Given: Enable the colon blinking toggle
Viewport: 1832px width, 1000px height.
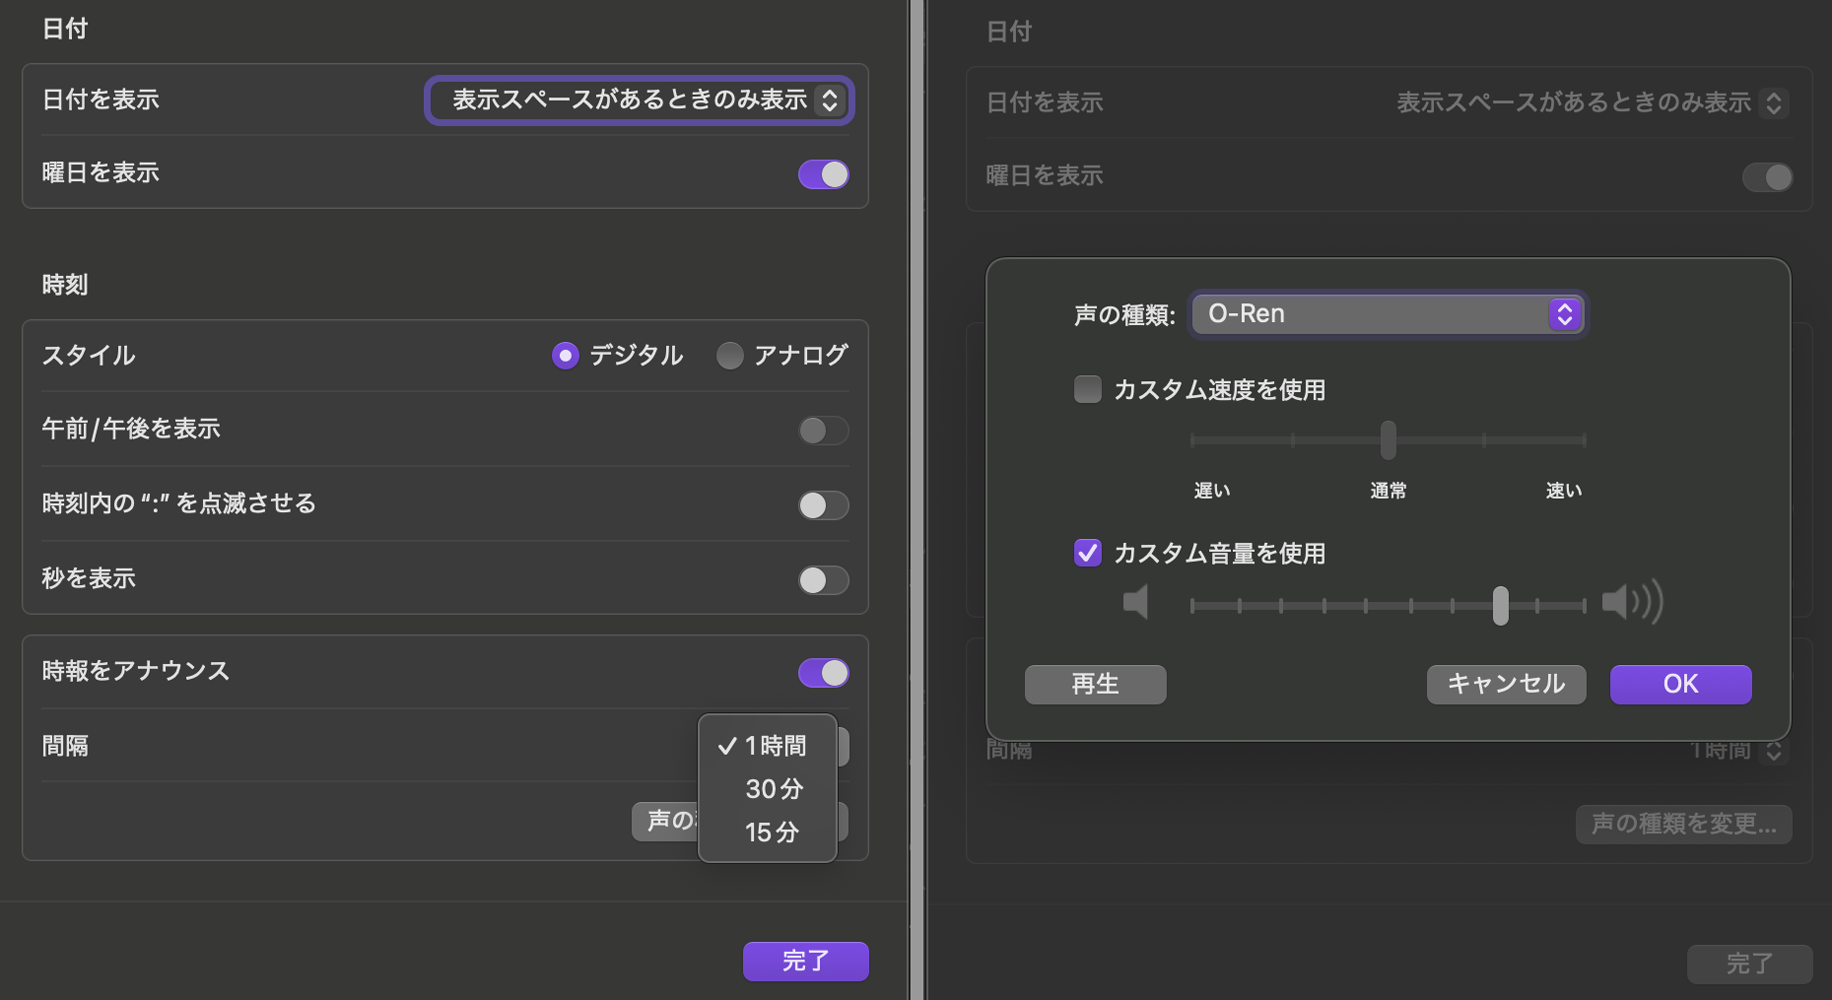Looking at the screenshot, I should (823, 505).
